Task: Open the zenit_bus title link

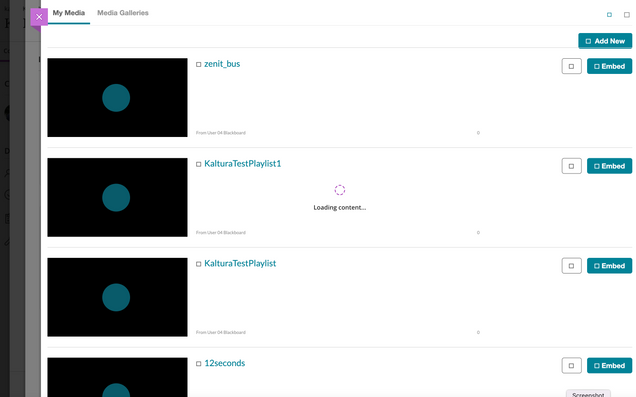Action: (222, 64)
